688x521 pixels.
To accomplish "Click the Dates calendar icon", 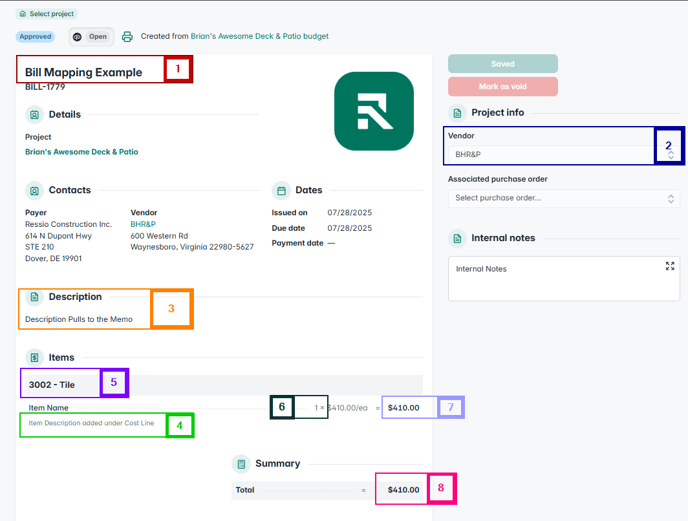I will 281,190.
